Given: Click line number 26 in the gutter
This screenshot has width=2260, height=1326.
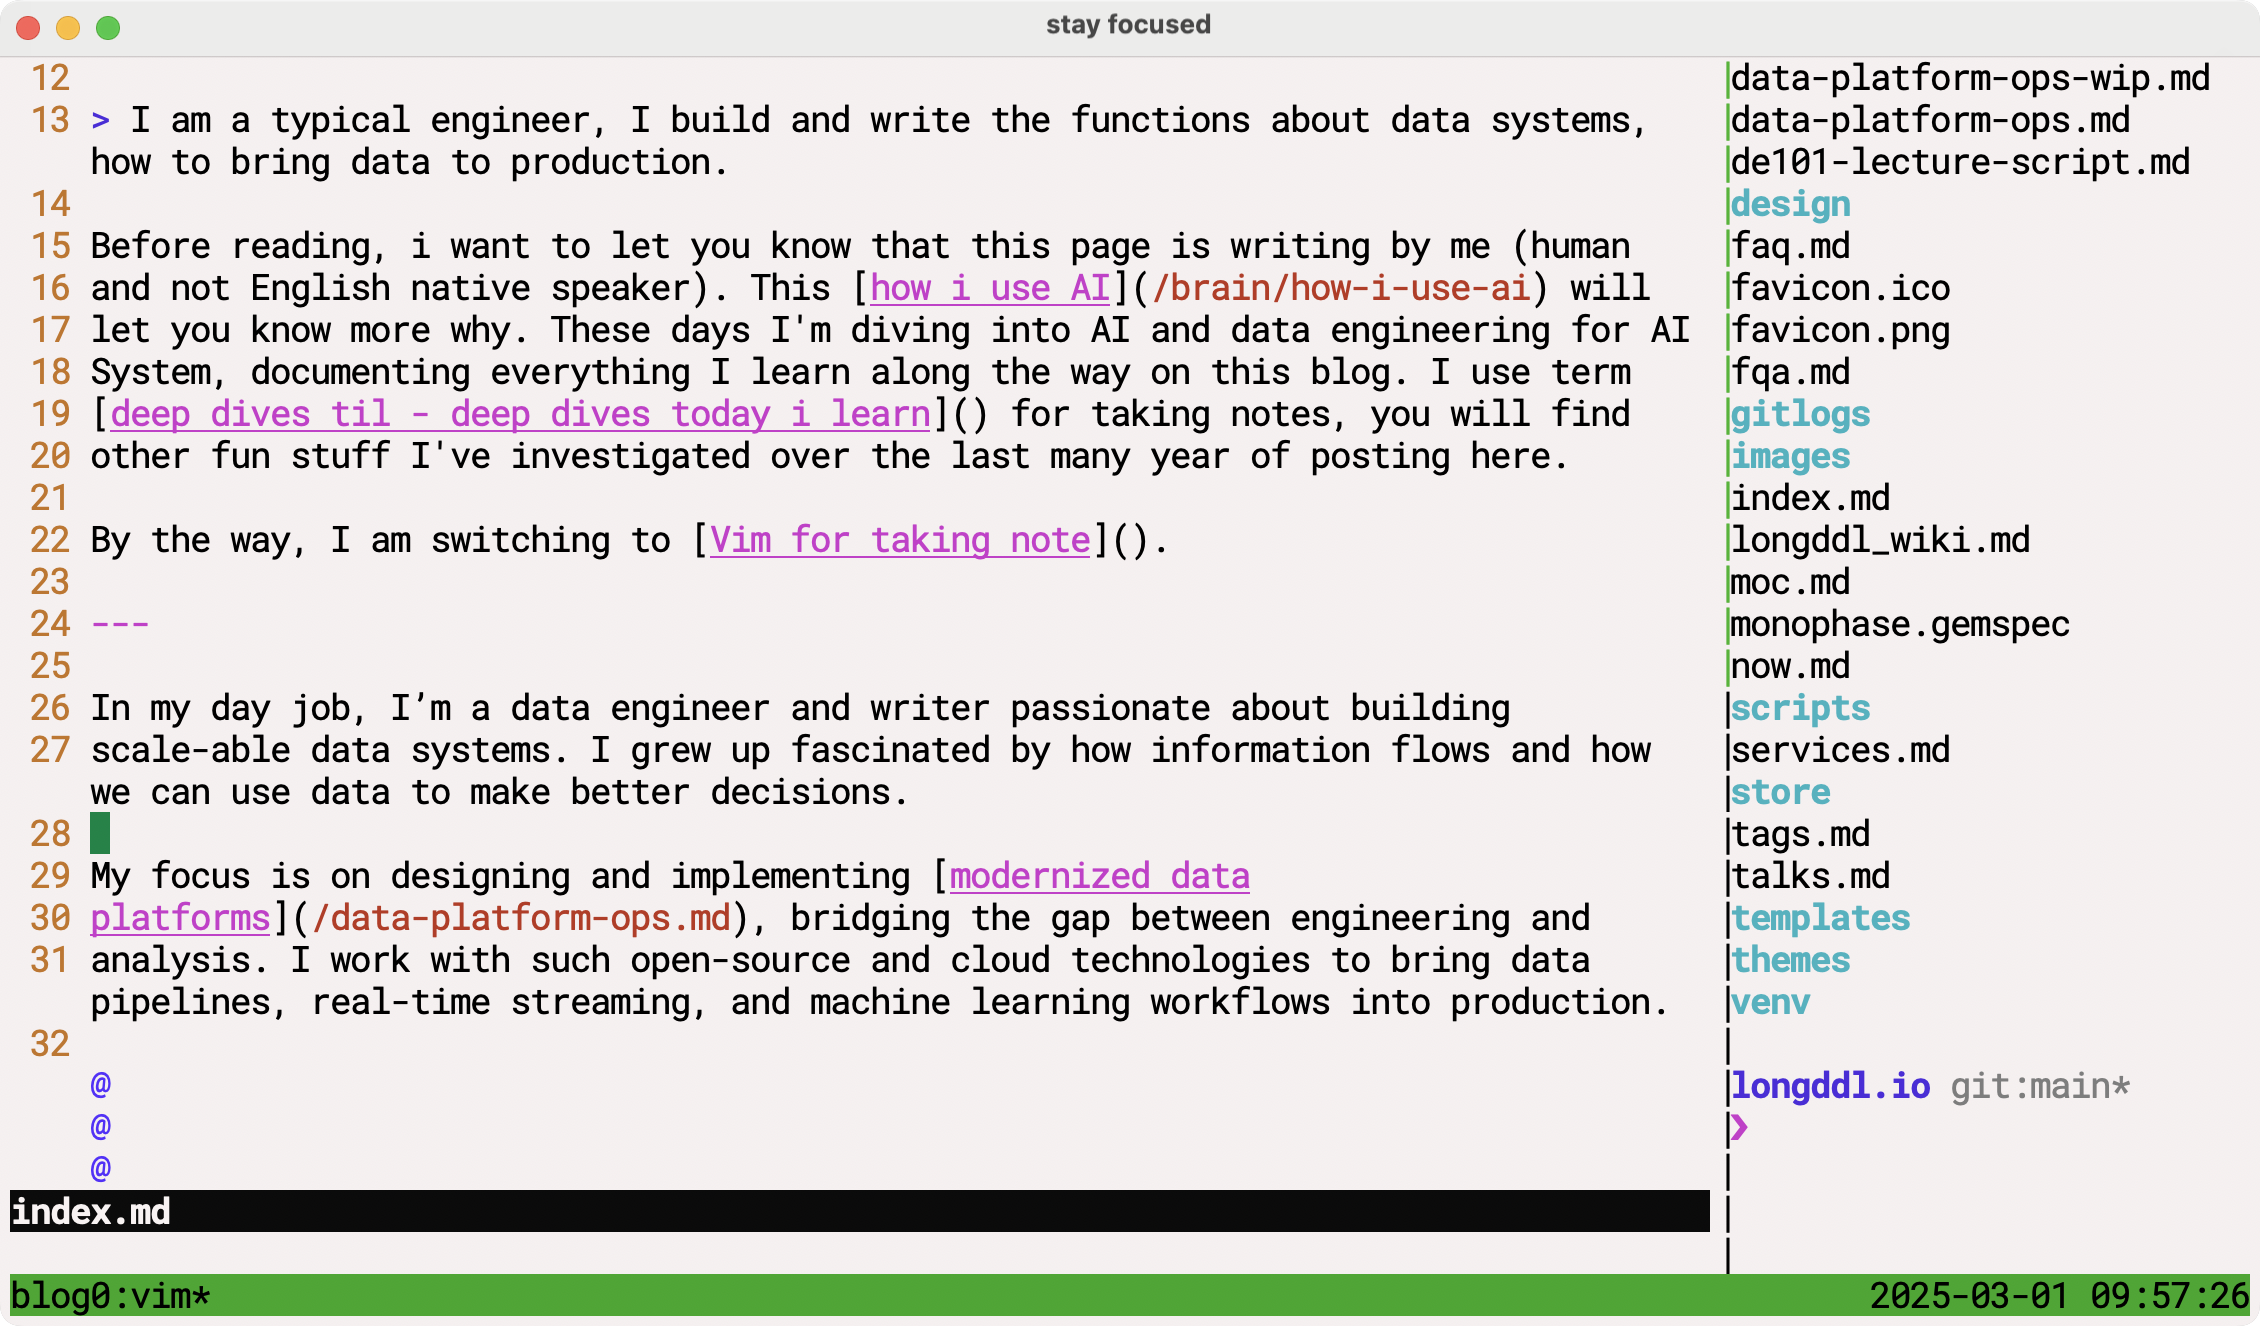Looking at the screenshot, I should tap(50, 708).
